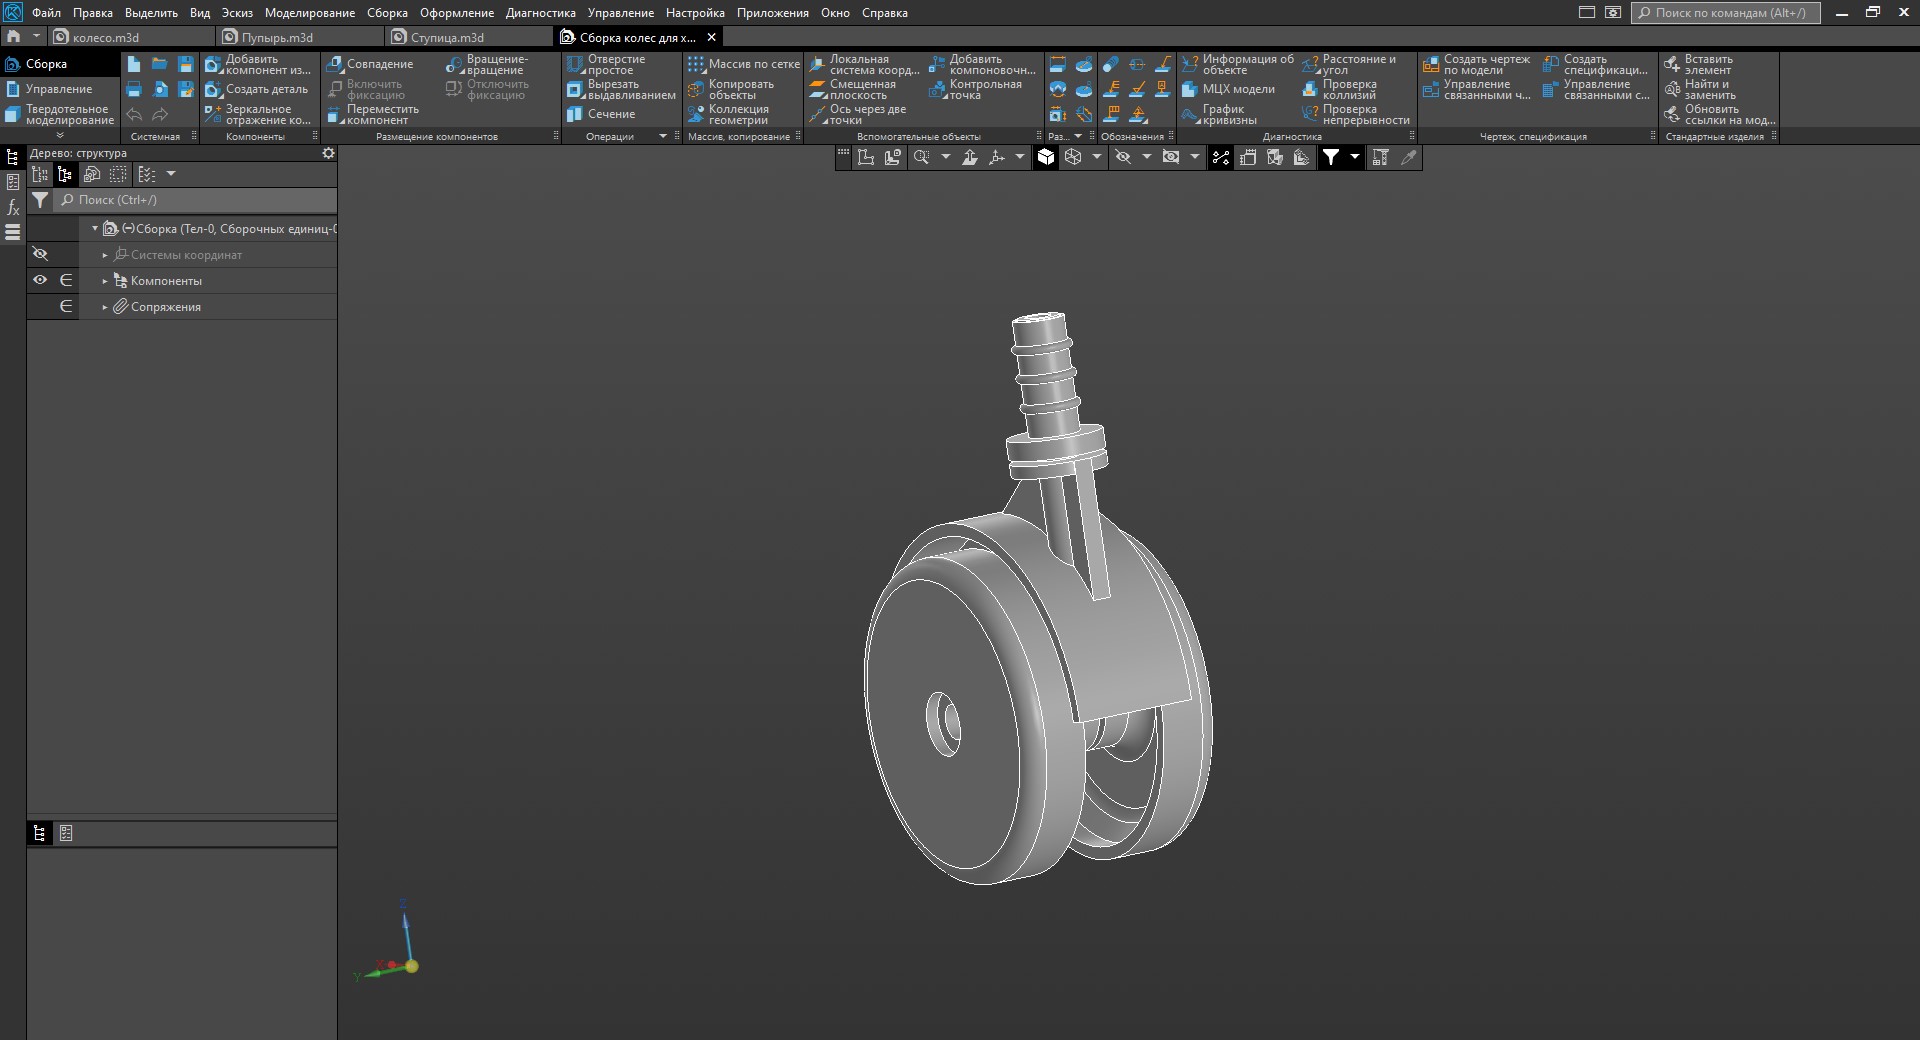Click the Print icon in the System toolbar
Image resolution: width=1920 pixels, height=1040 pixels.
[134, 90]
